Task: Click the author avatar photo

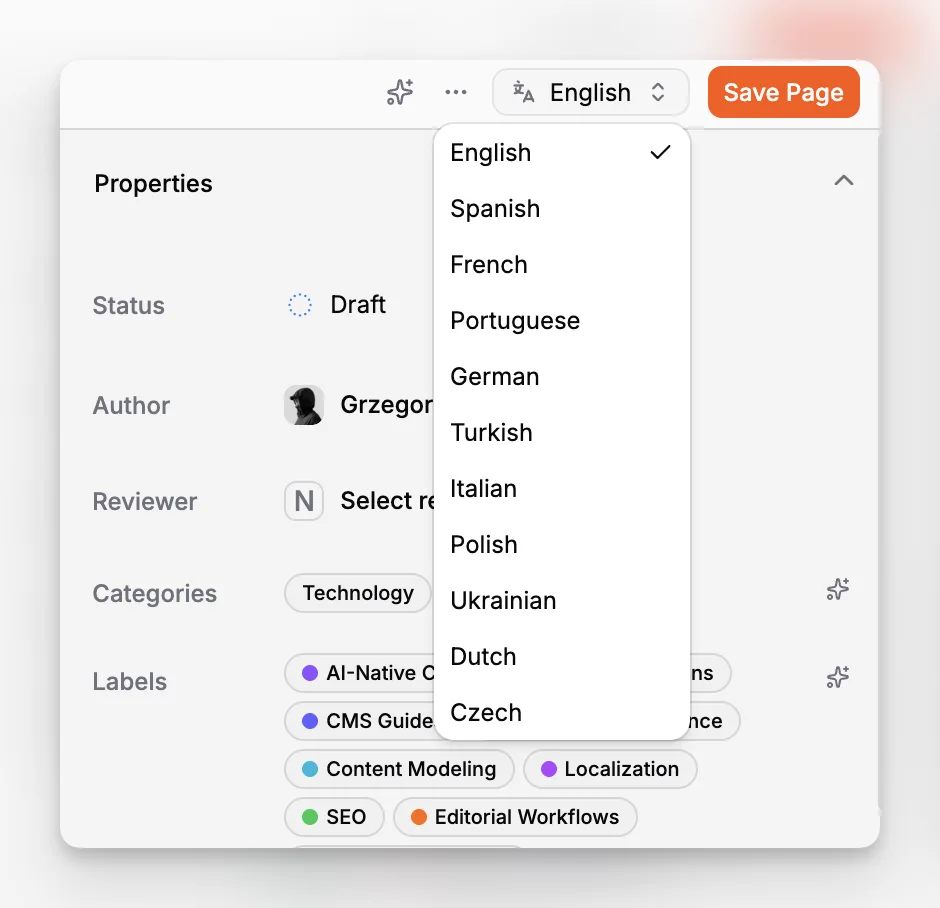Action: coord(304,405)
